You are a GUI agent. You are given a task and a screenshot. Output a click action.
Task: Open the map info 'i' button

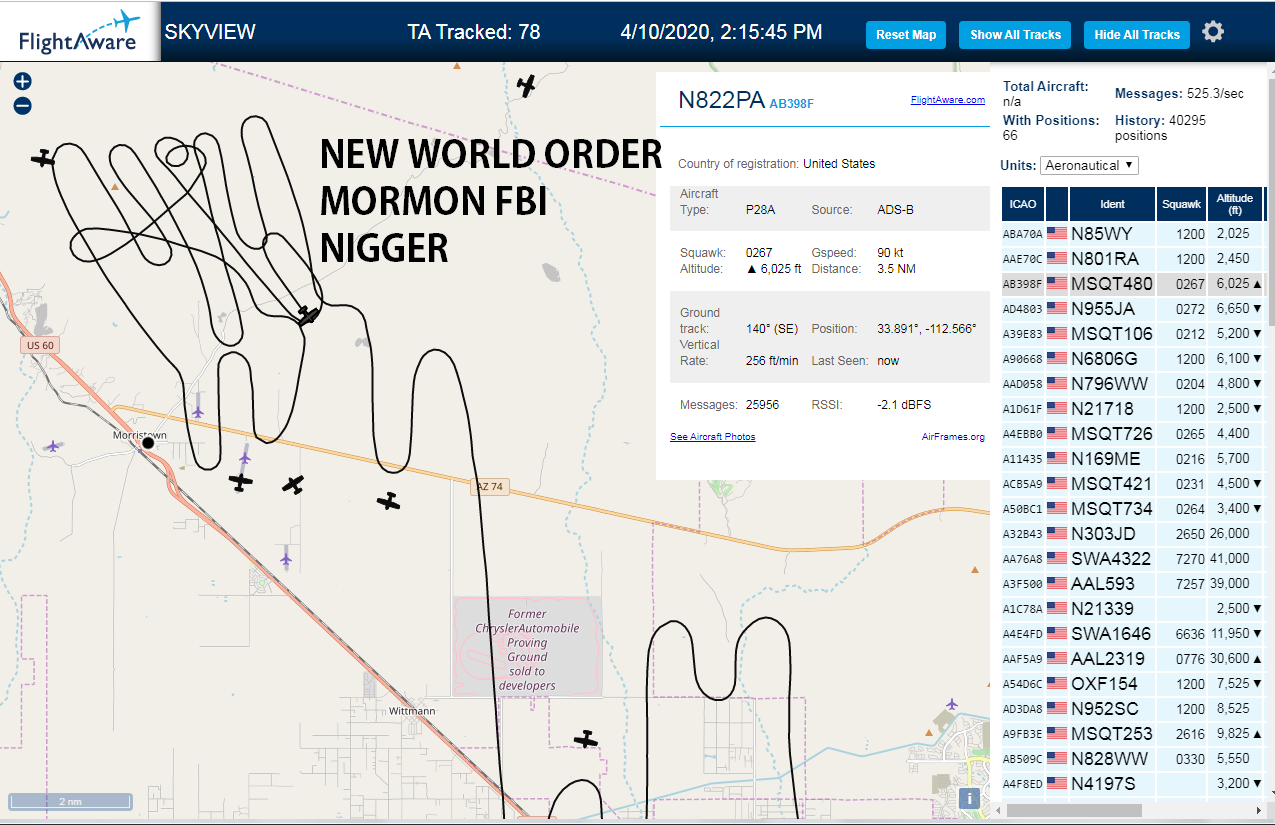pos(968,798)
